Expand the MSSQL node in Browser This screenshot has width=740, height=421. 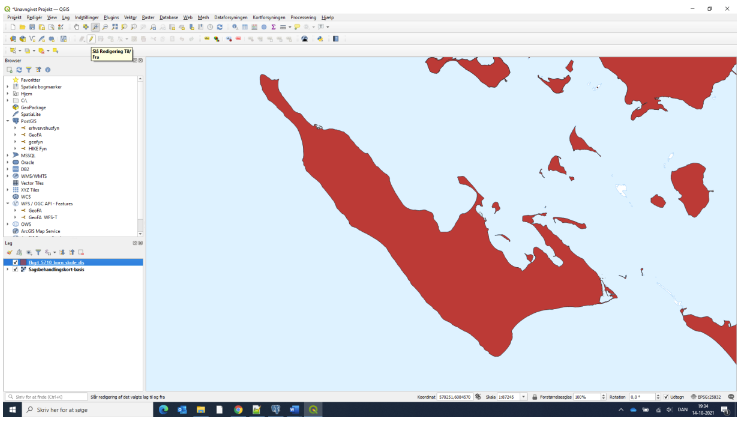click(x=8, y=155)
